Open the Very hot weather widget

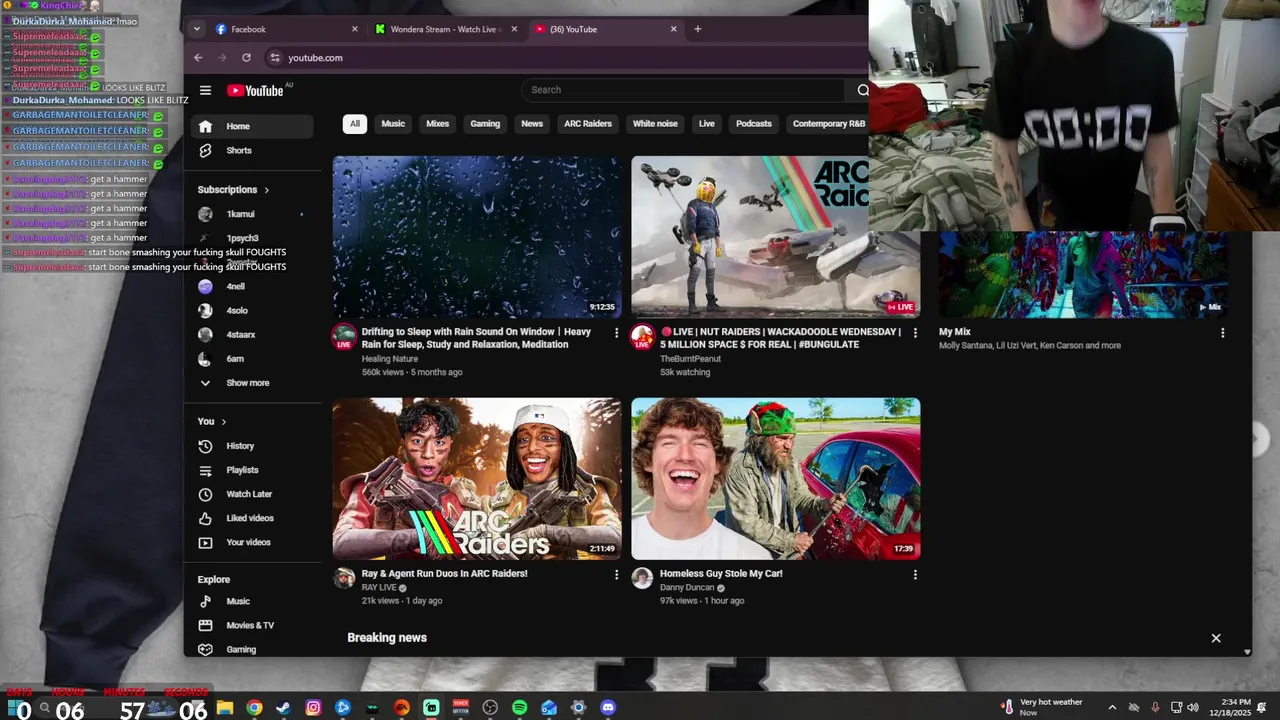tap(1043, 708)
